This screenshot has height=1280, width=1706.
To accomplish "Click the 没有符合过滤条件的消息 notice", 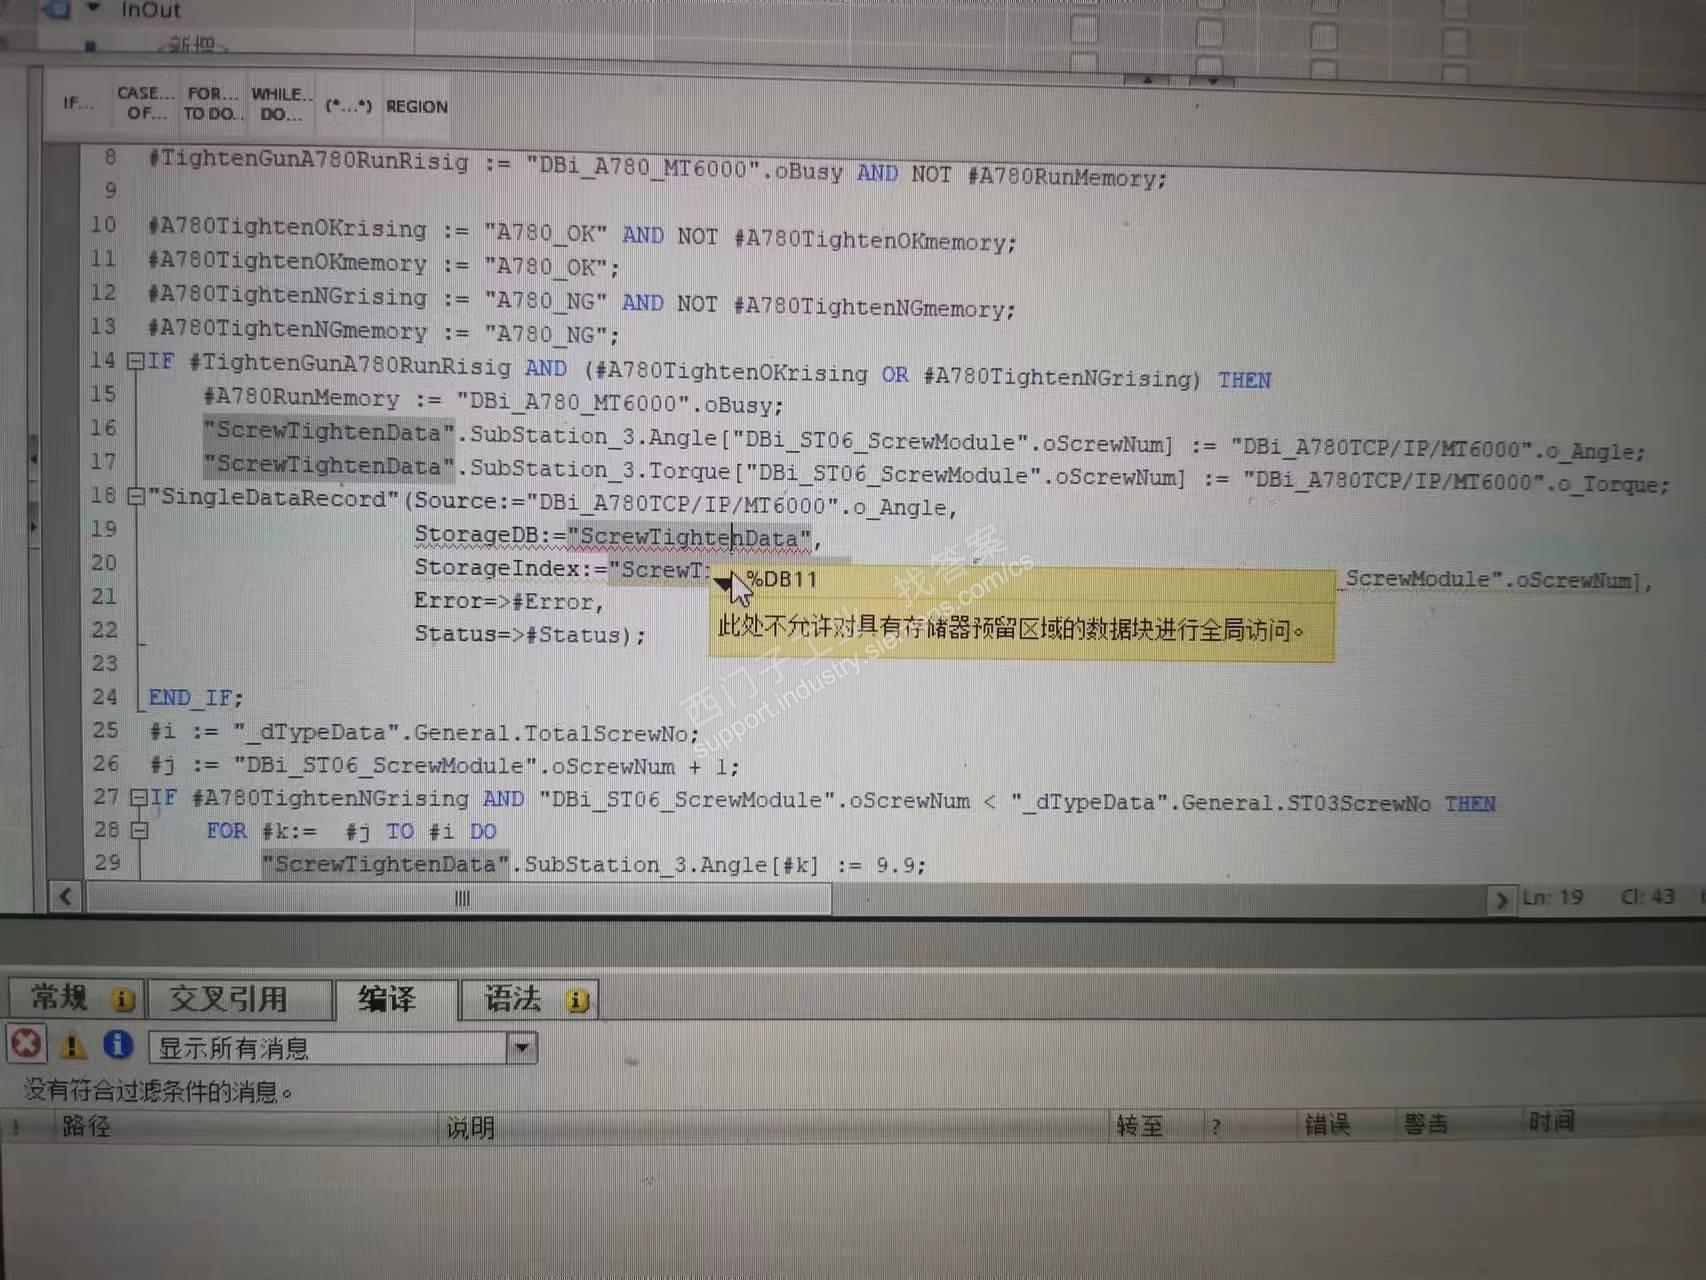I will [158, 1090].
